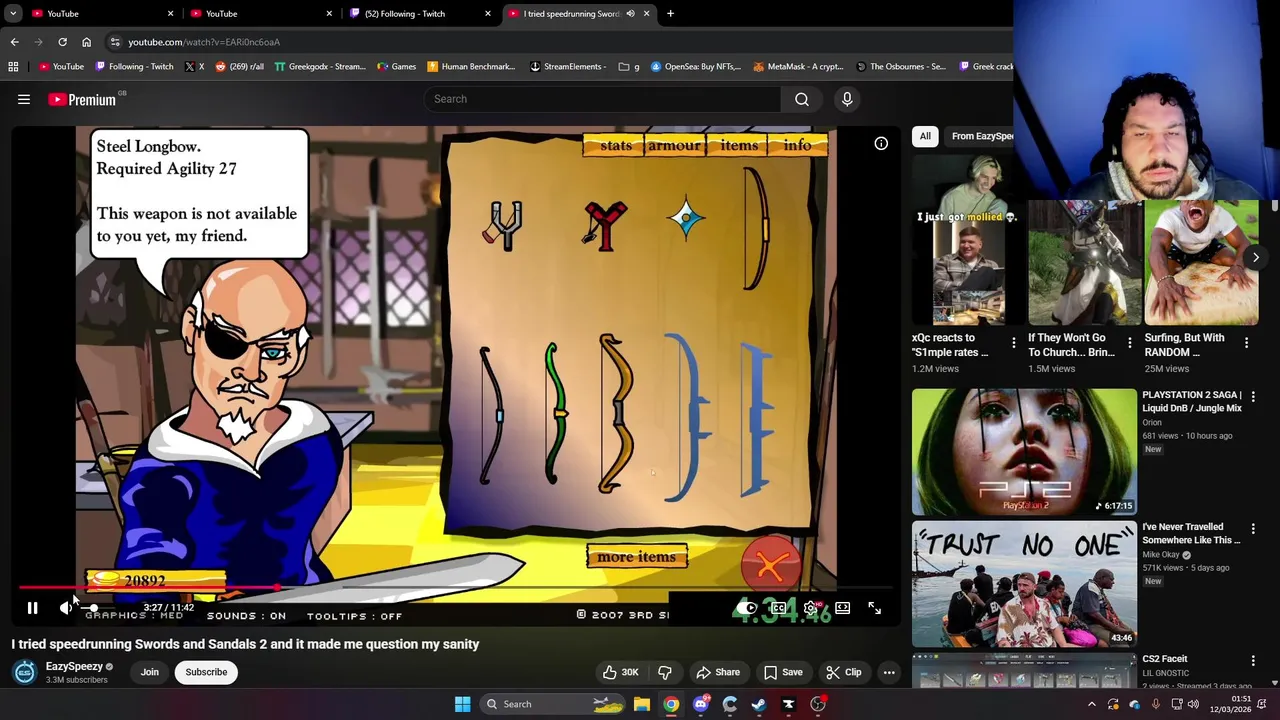Viewport: 1280px width, 720px height.
Task: Switch to theater mode
Action: coord(843,608)
